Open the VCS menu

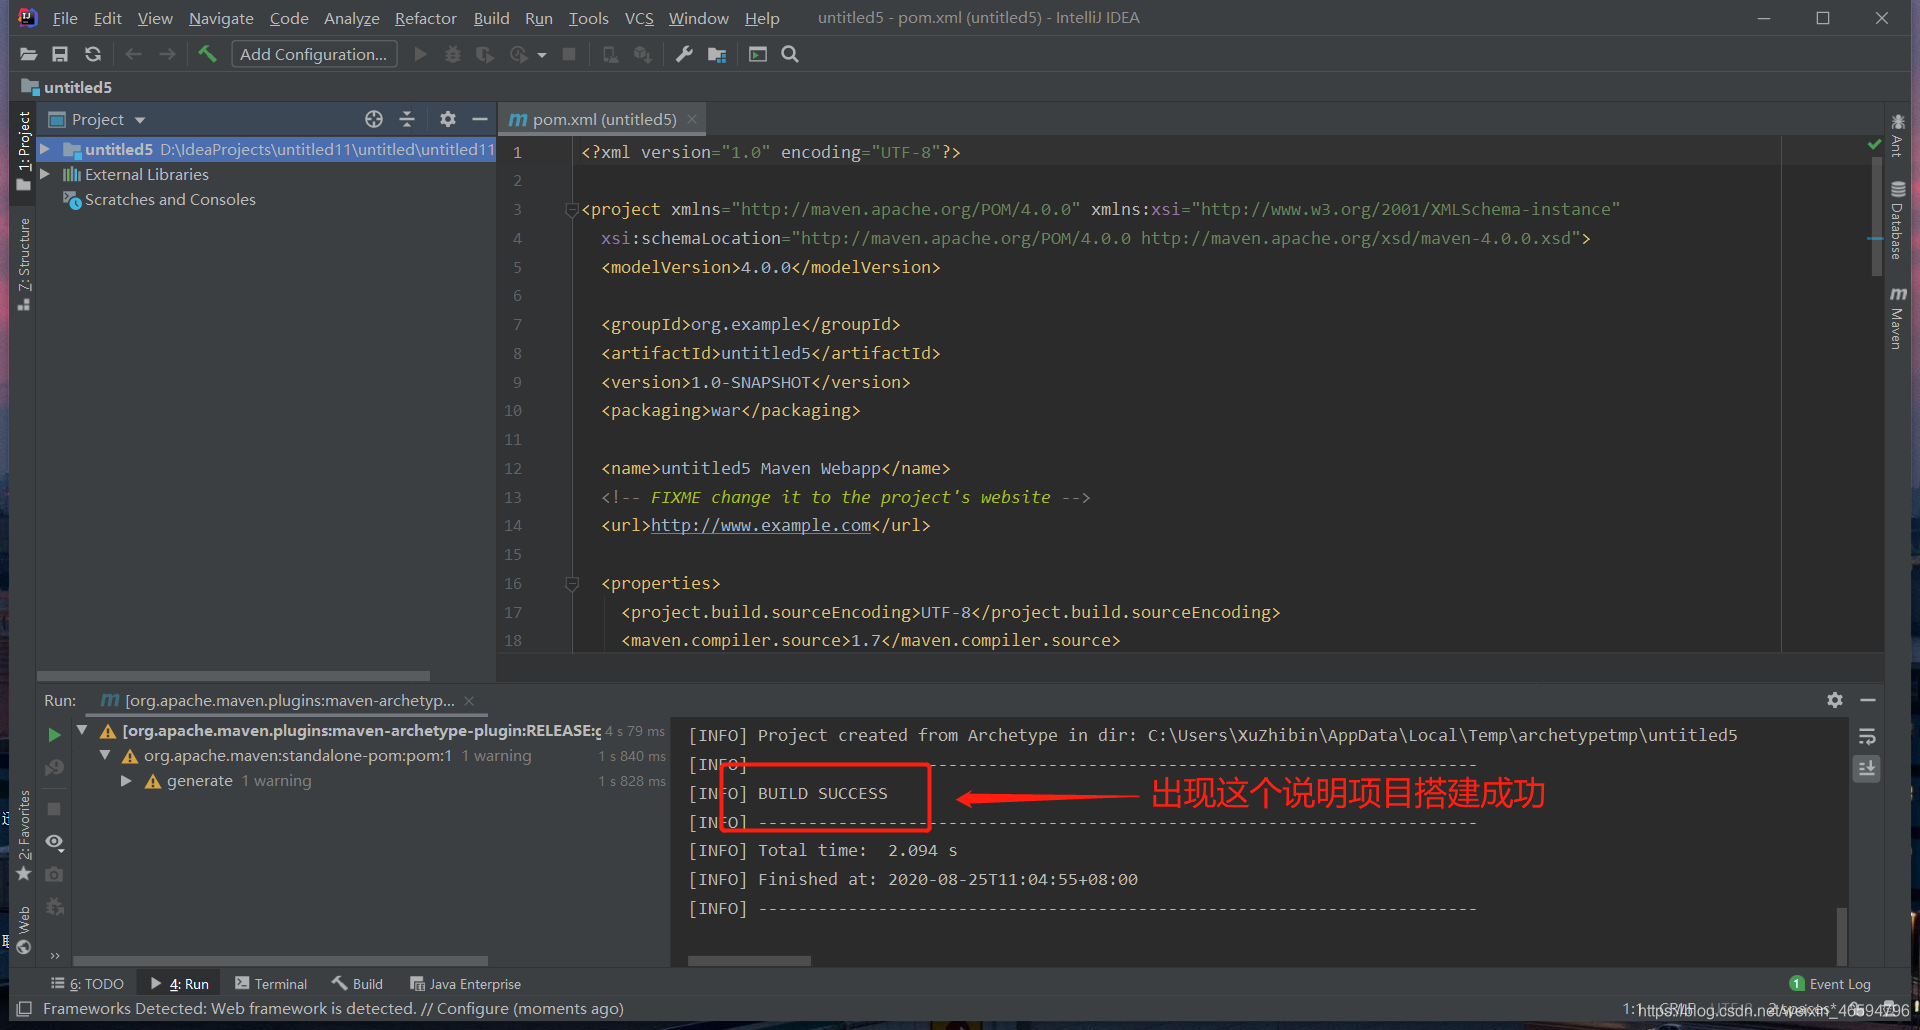(x=639, y=18)
